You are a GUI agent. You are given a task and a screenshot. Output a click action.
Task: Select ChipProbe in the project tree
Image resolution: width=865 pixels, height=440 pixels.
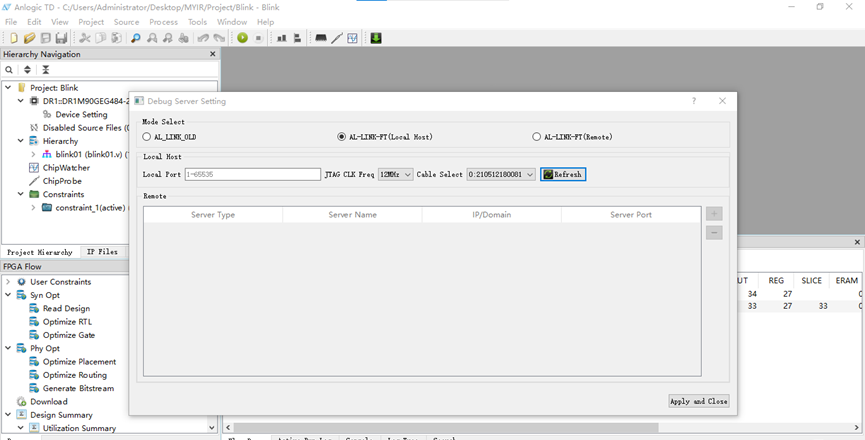pos(62,181)
